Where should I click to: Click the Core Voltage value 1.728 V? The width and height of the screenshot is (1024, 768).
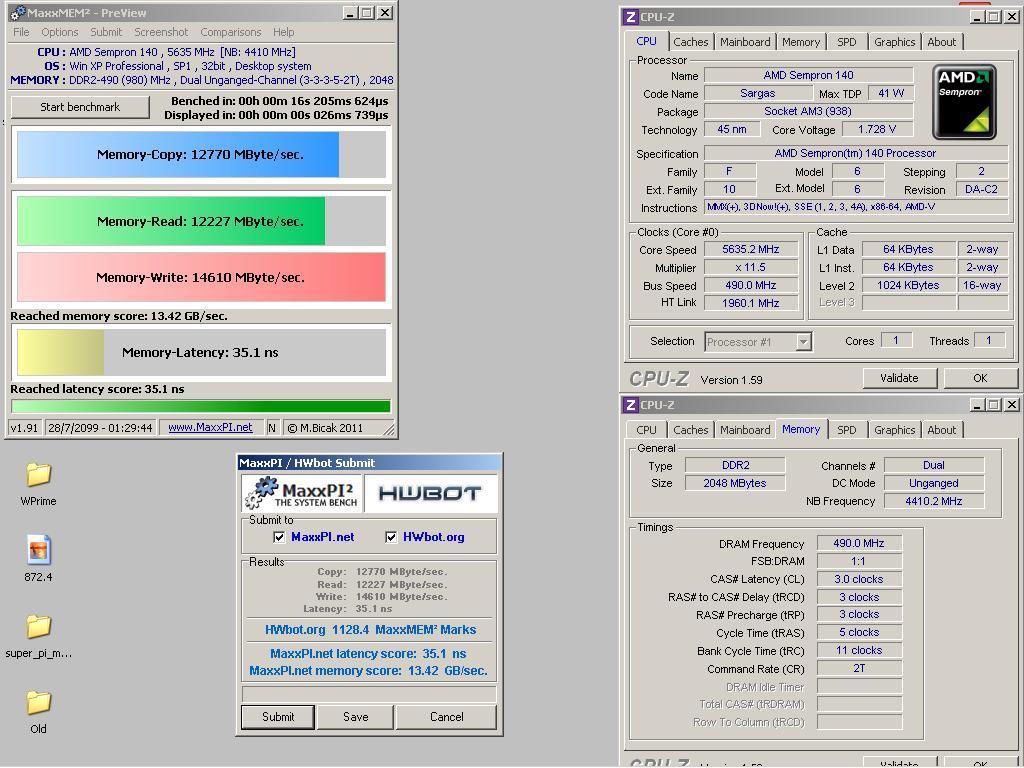pyautogui.click(x=877, y=129)
